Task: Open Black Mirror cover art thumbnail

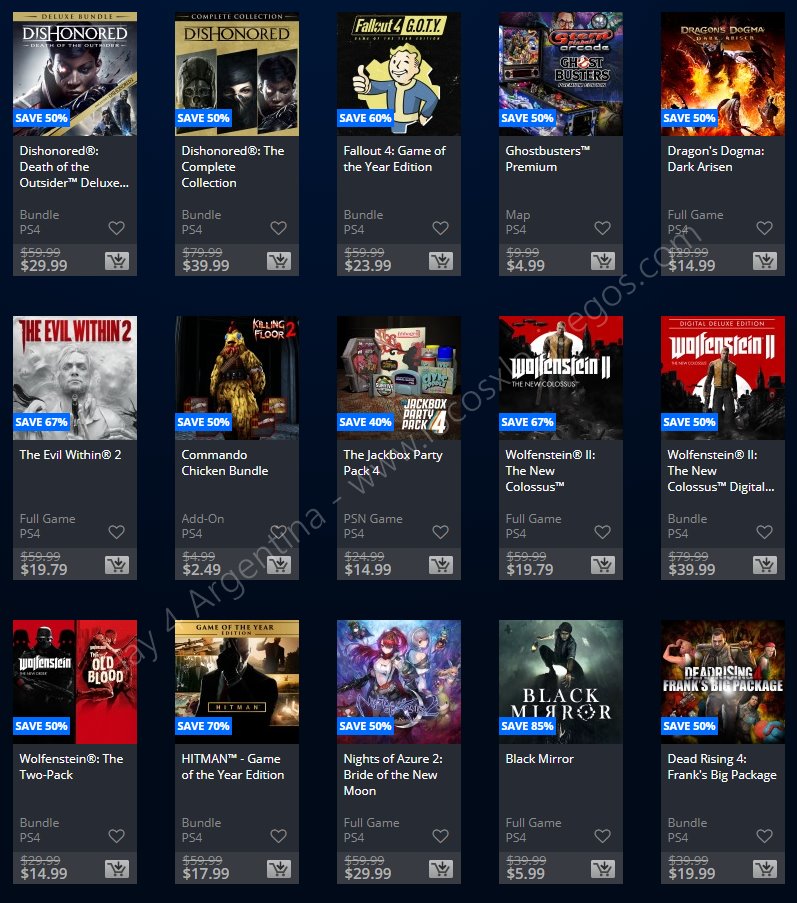Action: tap(561, 682)
